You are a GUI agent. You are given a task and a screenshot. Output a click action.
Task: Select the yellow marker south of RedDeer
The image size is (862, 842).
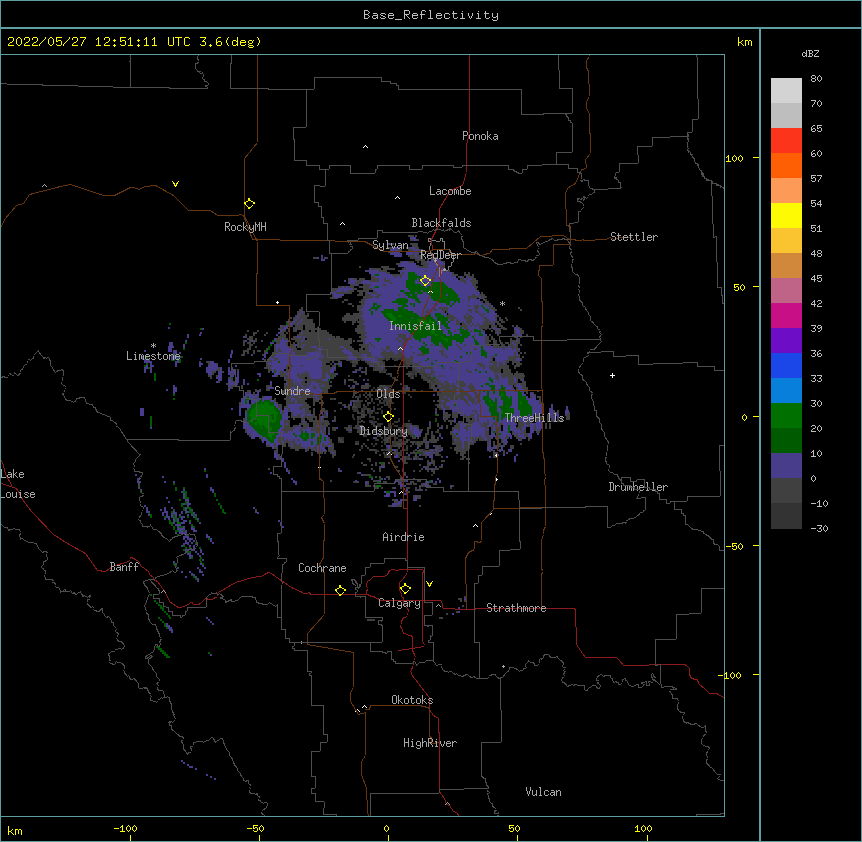click(x=425, y=281)
